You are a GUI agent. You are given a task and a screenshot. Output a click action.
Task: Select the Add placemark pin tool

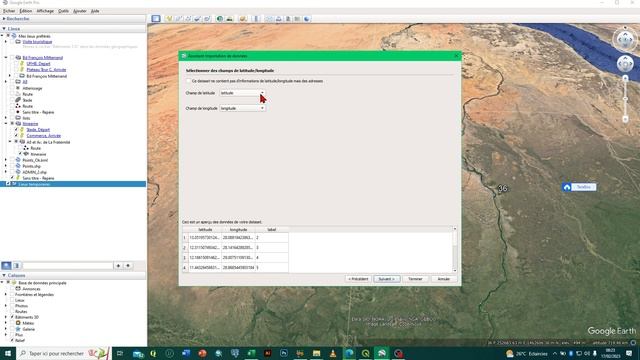pyautogui.click(x=169, y=19)
